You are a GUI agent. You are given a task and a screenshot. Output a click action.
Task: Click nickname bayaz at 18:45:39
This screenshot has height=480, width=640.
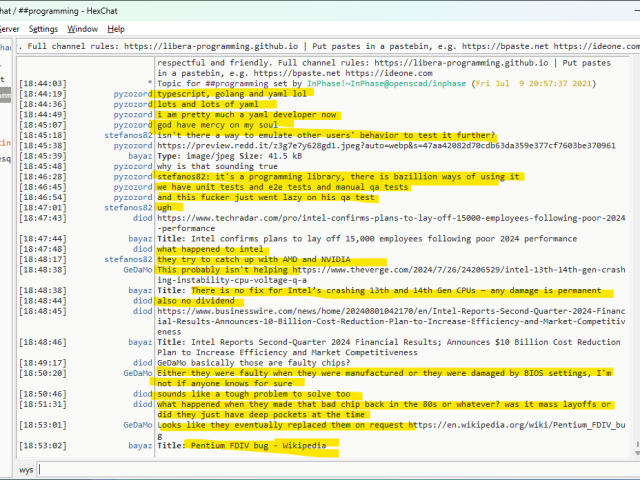click(x=139, y=155)
